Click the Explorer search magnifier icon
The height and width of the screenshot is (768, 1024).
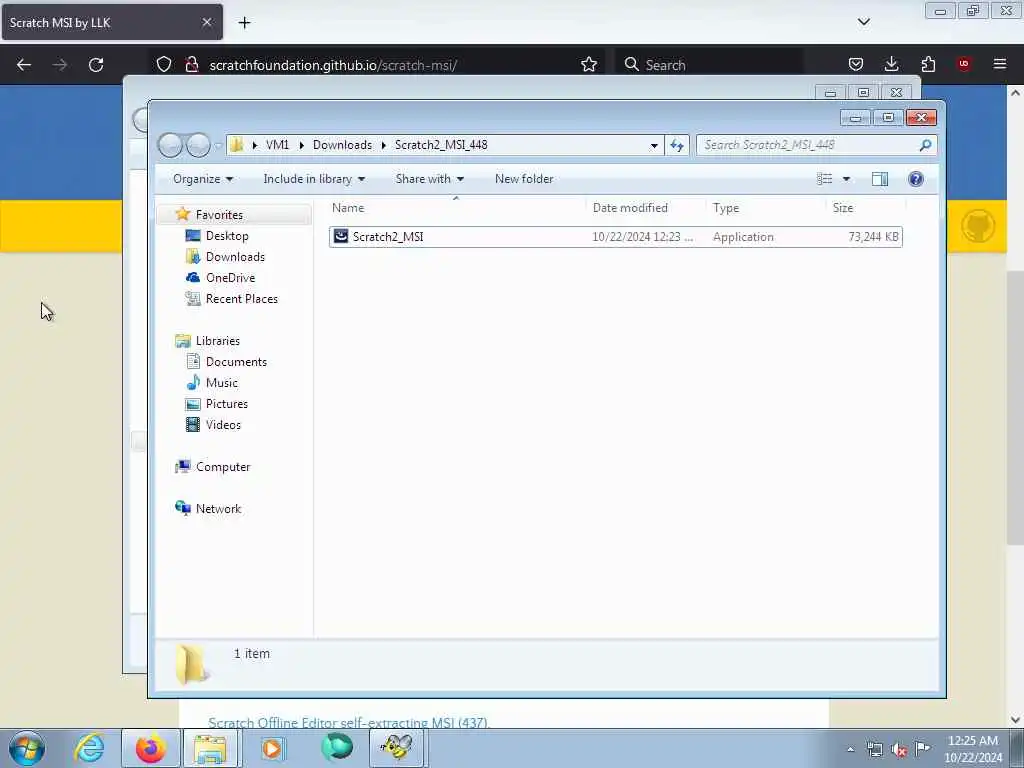pyautogui.click(x=925, y=145)
